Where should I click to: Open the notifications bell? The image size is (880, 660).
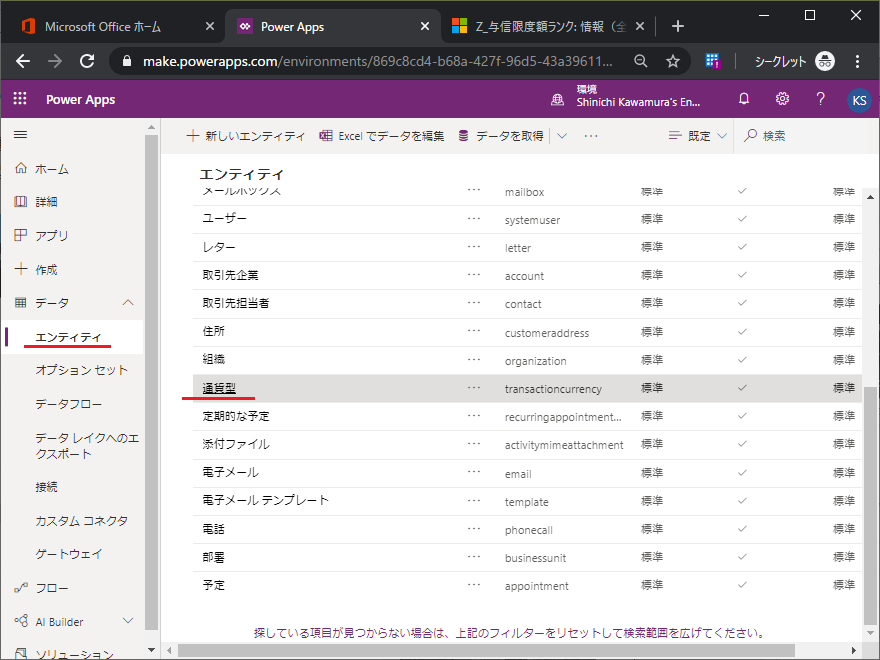[x=744, y=99]
